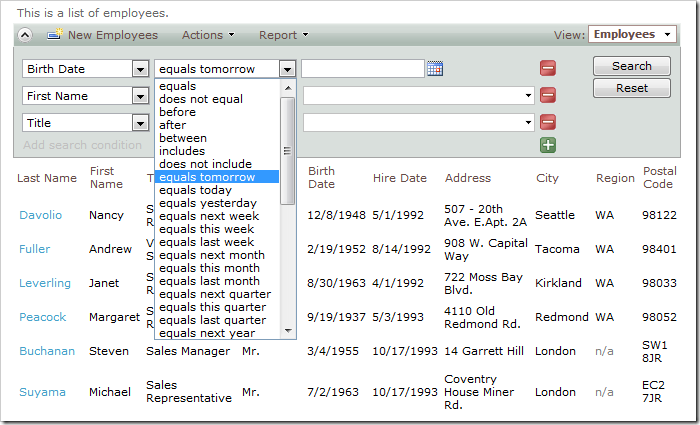Open the Leverling employee link
Viewport: 700px width, 425px height.
tap(45, 283)
